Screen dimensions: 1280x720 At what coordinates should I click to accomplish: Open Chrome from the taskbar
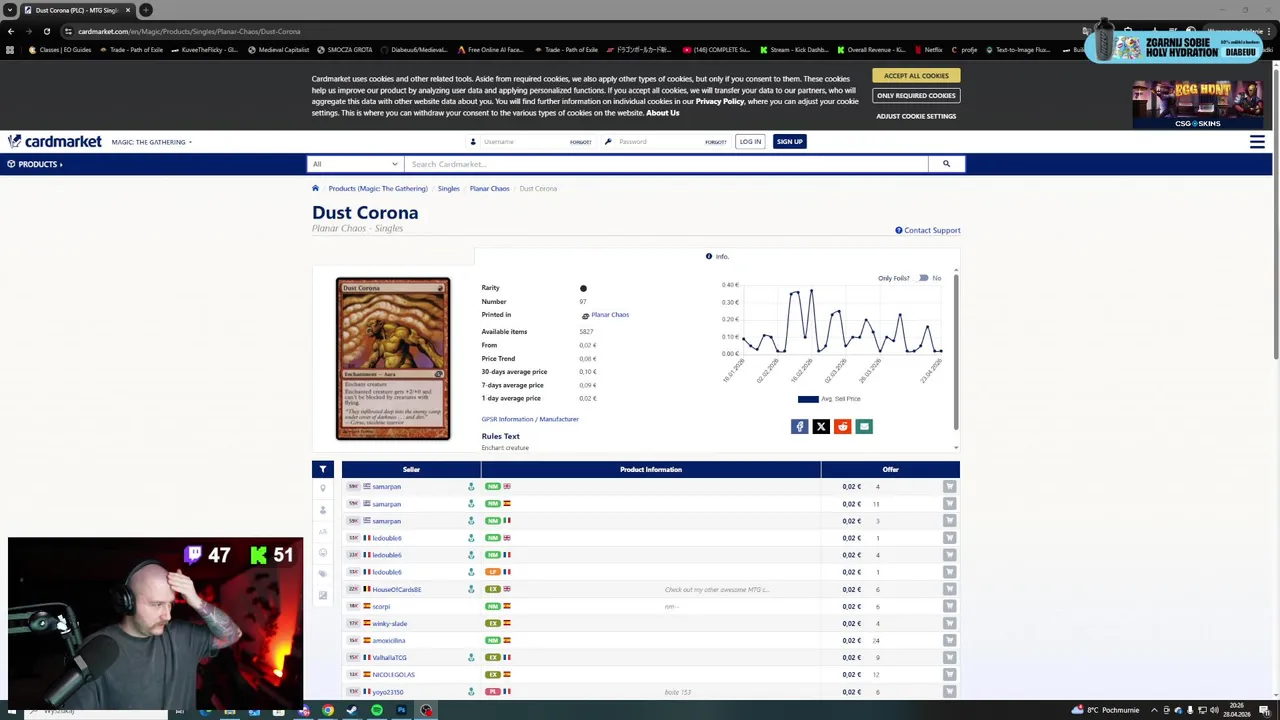(328, 710)
